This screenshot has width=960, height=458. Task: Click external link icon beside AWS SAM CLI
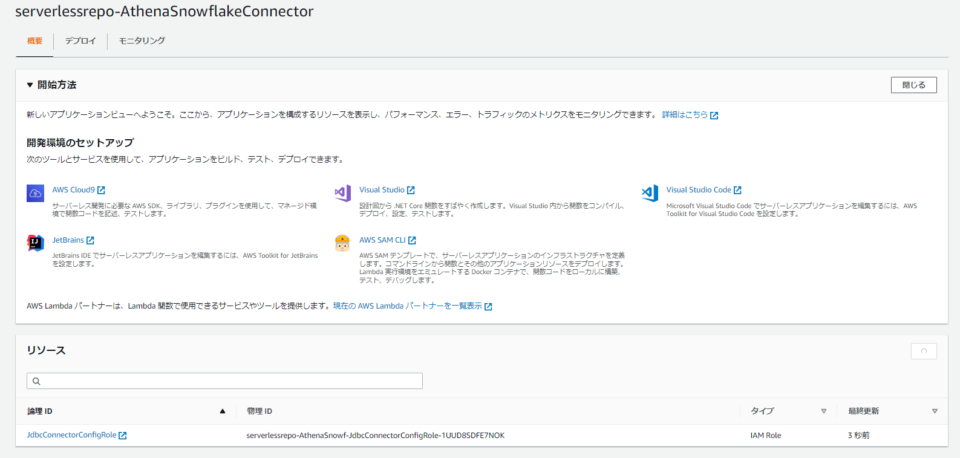412,240
